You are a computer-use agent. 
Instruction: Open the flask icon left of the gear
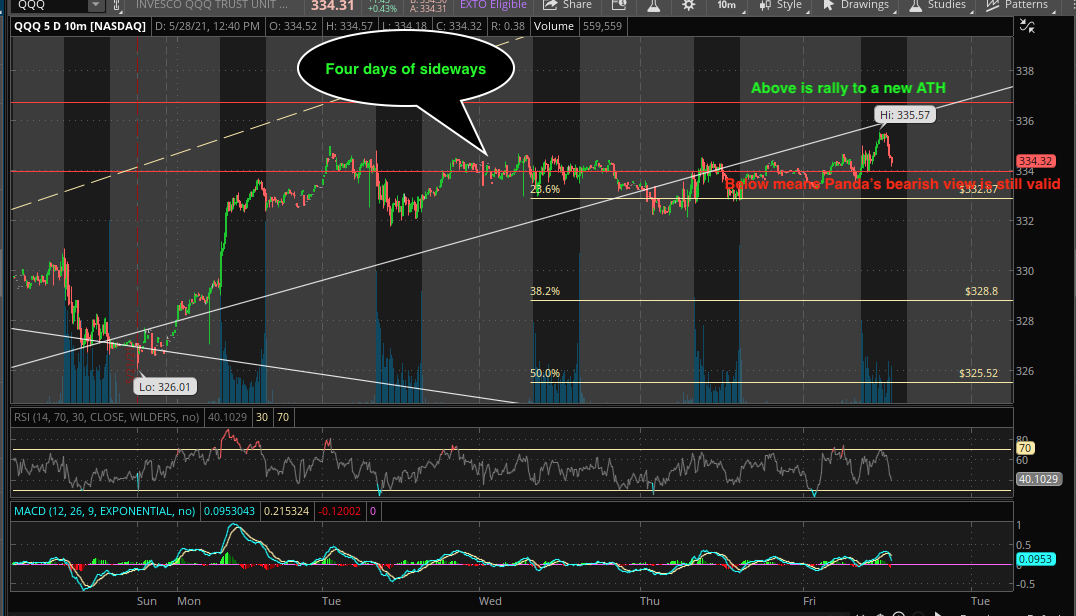click(x=653, y=5)
